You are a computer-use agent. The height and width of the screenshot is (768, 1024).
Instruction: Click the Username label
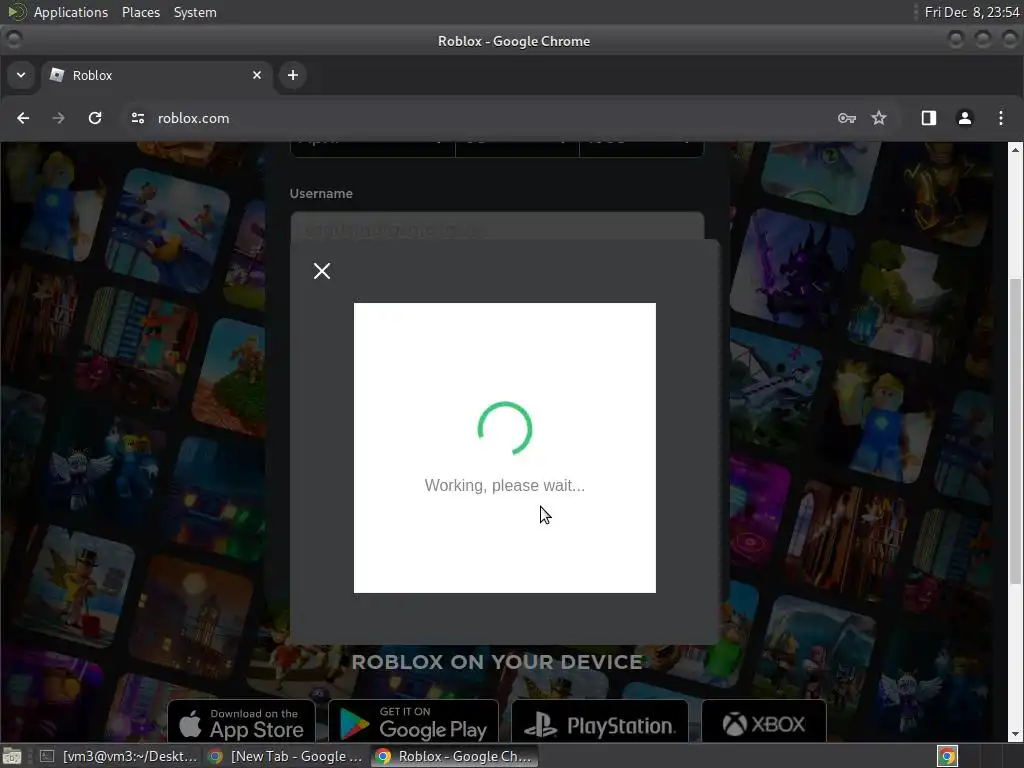pos(321,193)
